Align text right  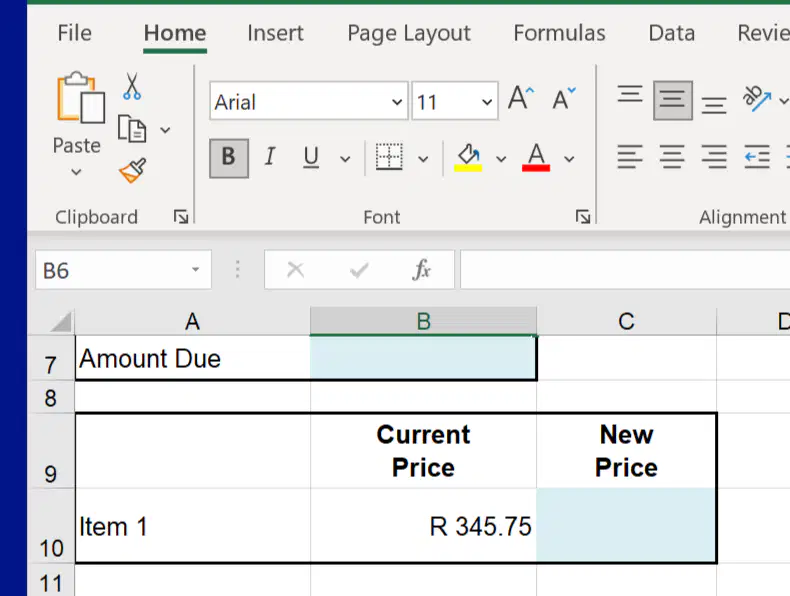click(x=714, y=157)
